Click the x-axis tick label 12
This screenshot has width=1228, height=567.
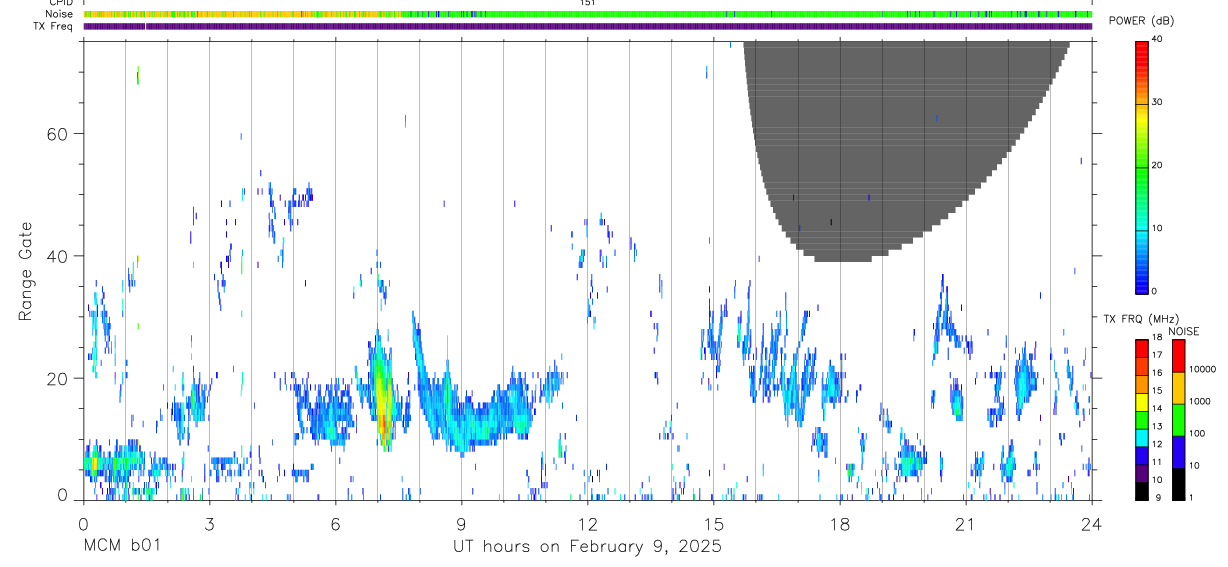tap(587, 523)
